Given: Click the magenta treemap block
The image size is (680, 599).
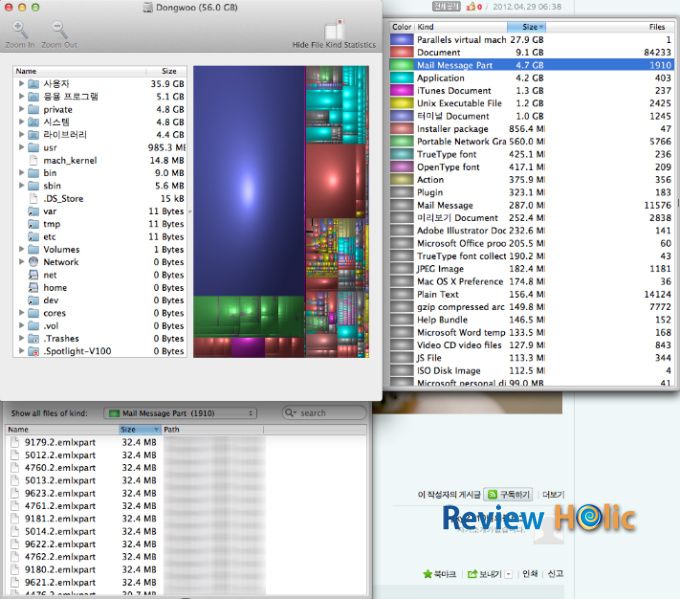Looking at the screenshot, I should click(248, 348).
